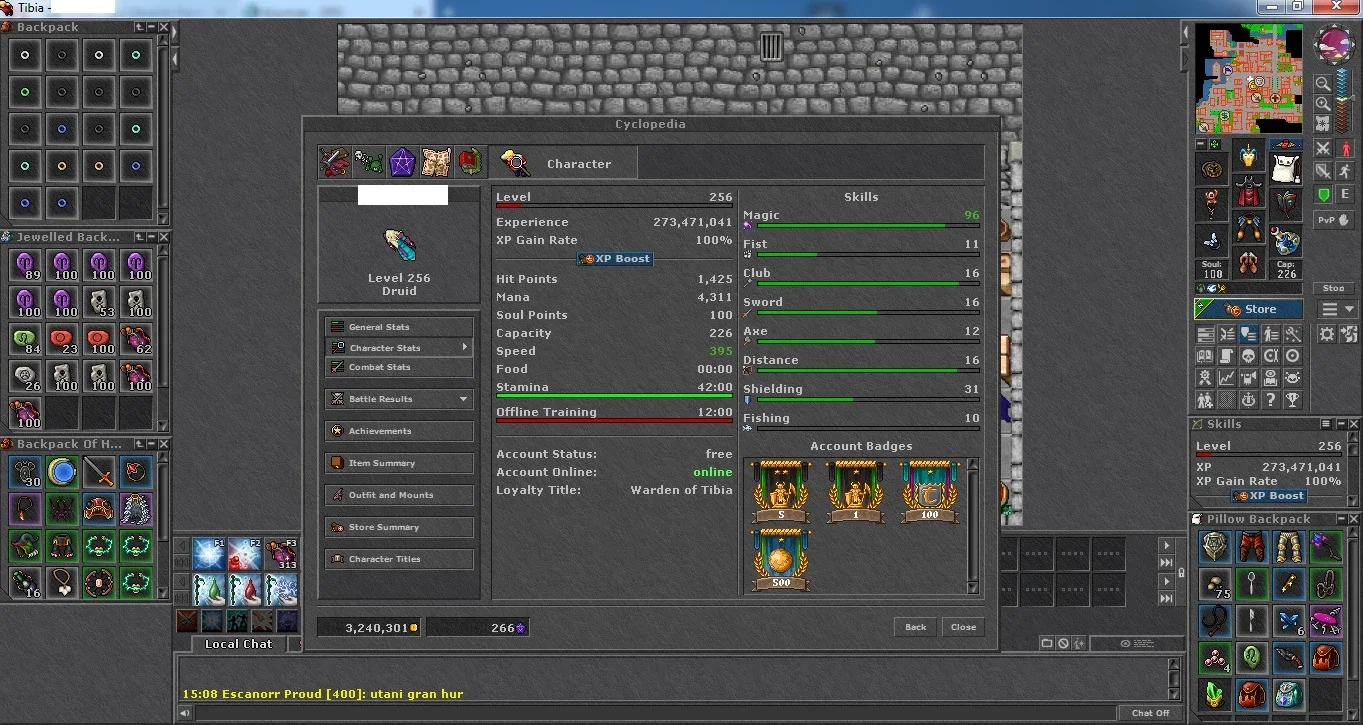Click the gold balance 3,240,301 field
1363x725 pixels.
369,628
